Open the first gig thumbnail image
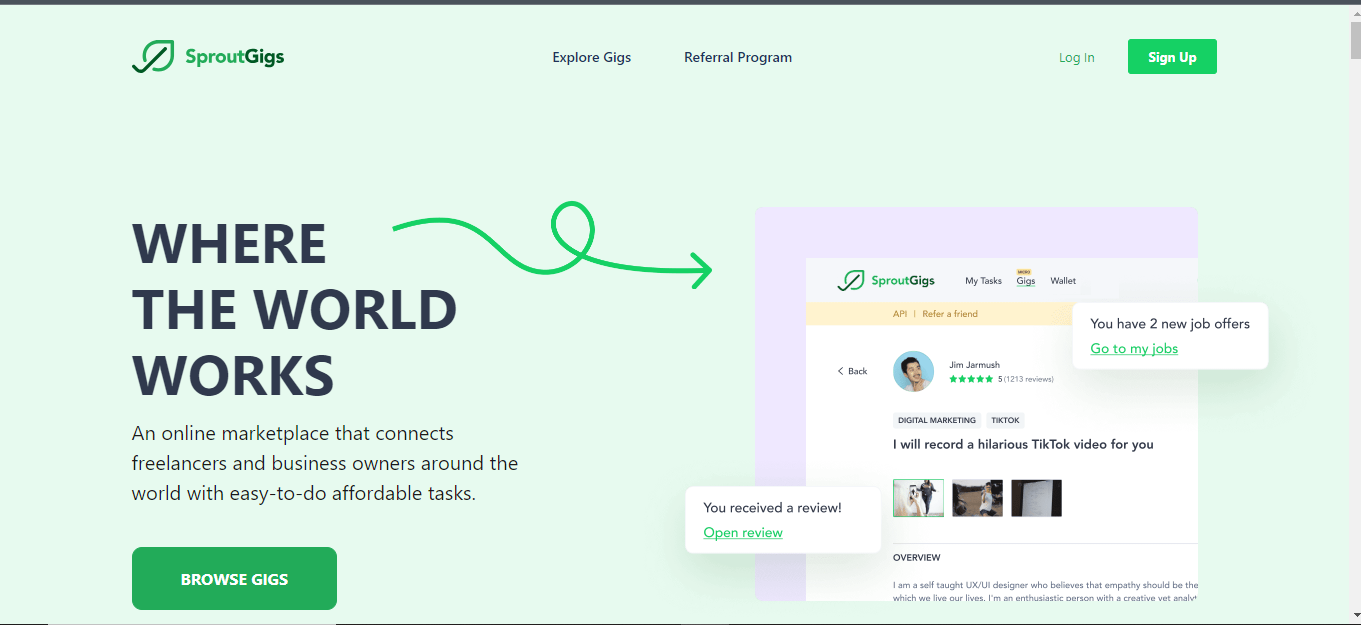 tap(918, 498)
